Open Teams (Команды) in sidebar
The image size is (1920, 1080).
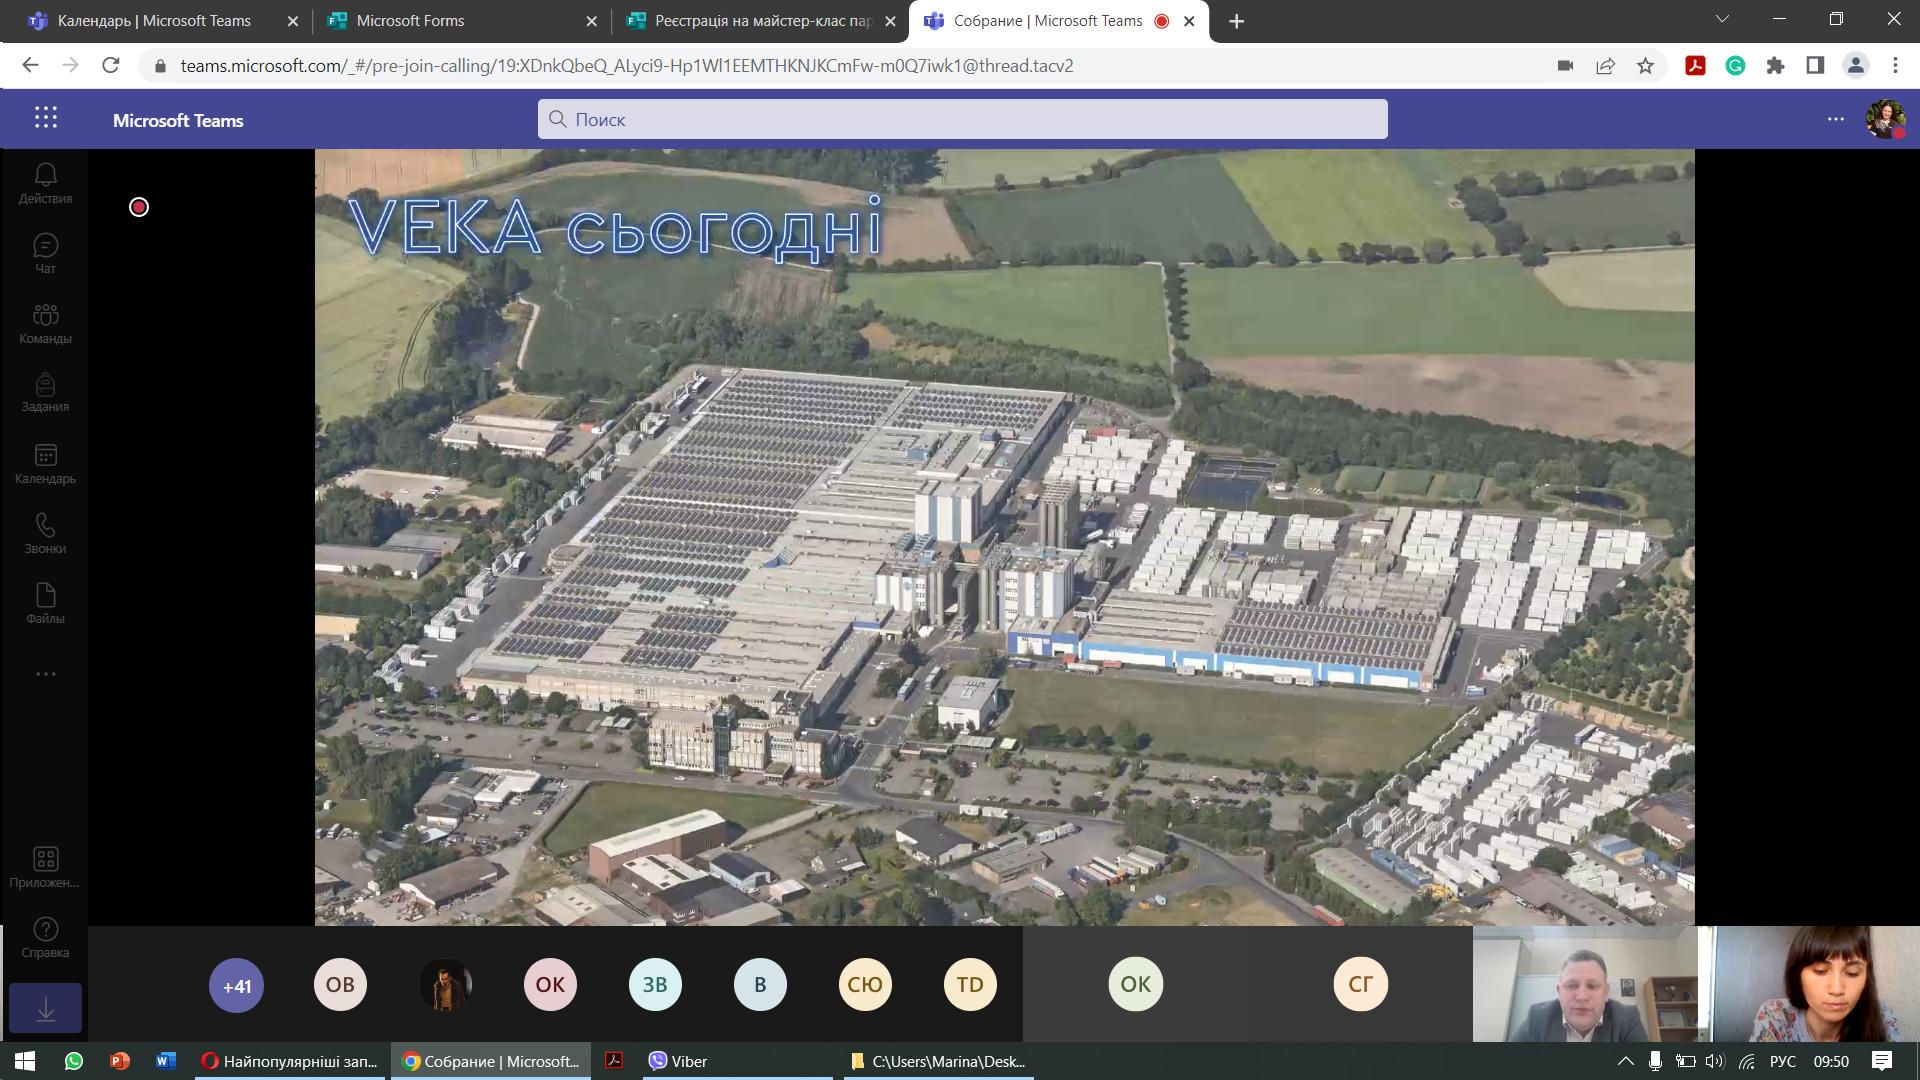(45, 324)
